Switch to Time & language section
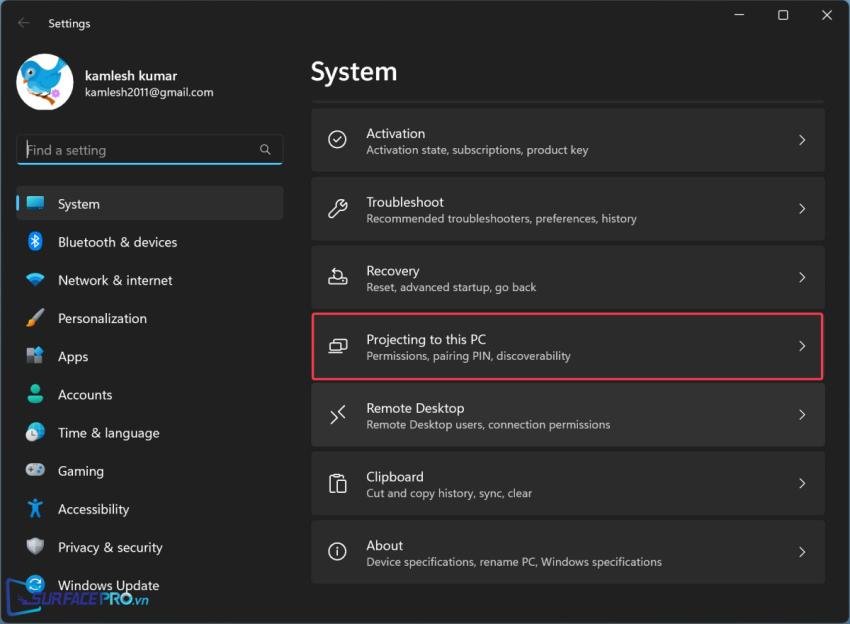Screen dimensions: 850x624 108,433
